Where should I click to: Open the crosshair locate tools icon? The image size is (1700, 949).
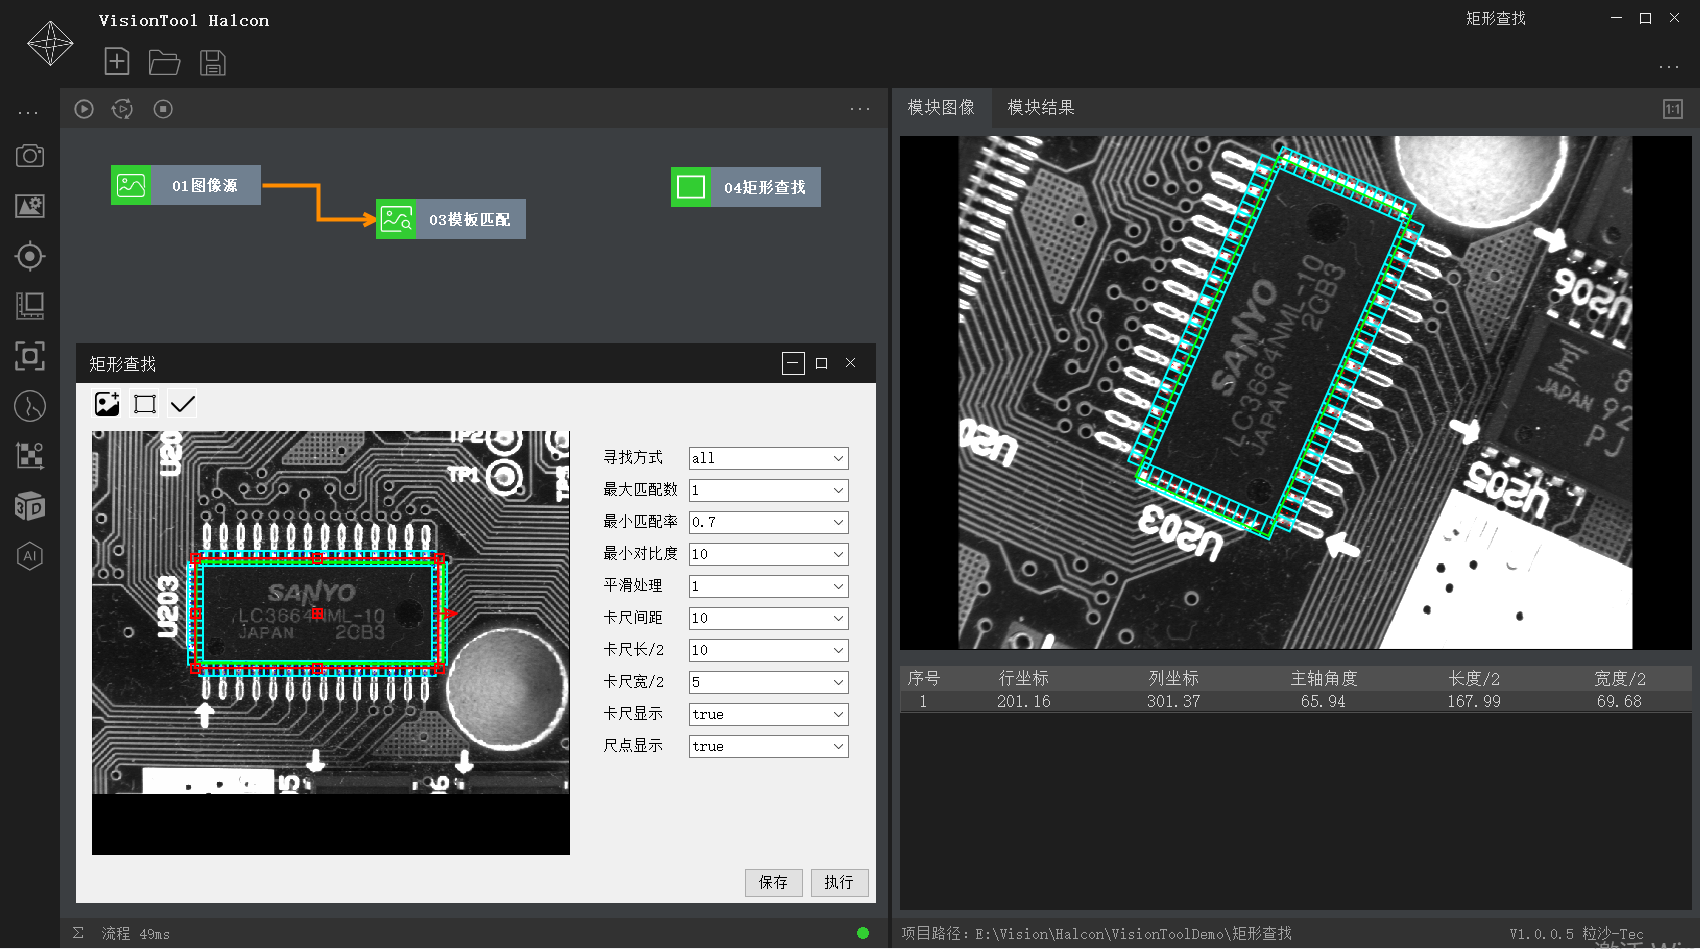pos(30,256)
